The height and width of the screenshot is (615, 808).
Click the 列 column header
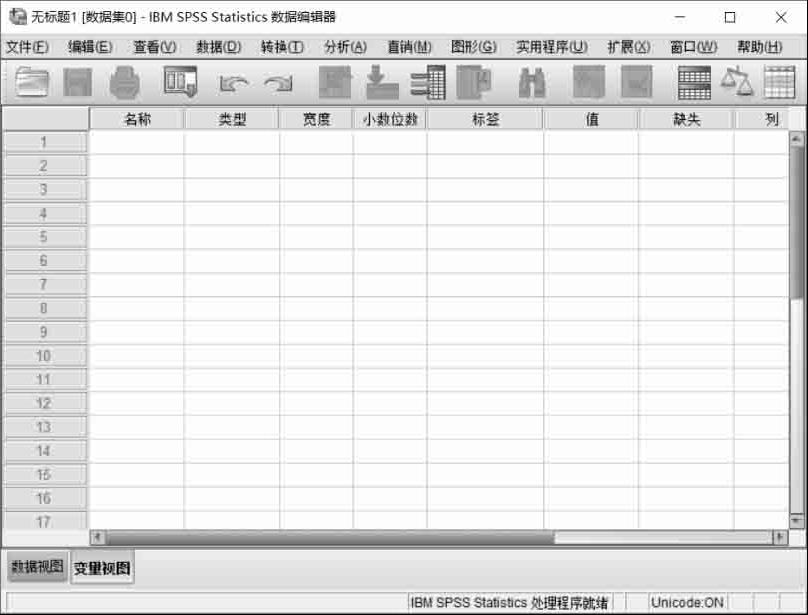763,119
